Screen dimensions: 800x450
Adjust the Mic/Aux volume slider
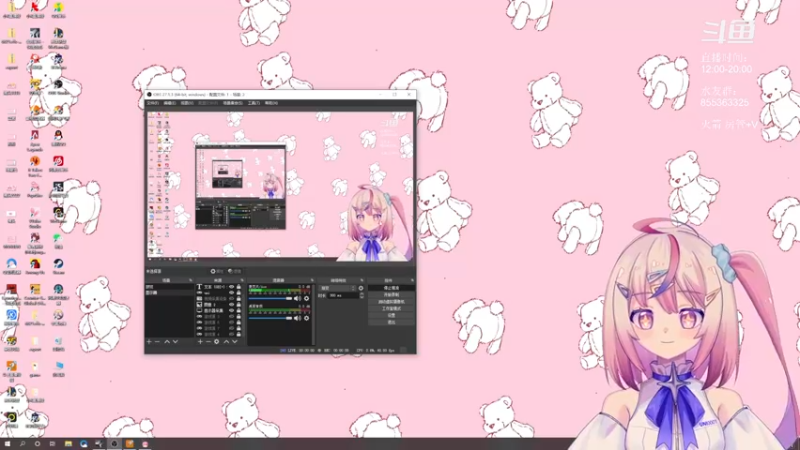tap(270, 298)
